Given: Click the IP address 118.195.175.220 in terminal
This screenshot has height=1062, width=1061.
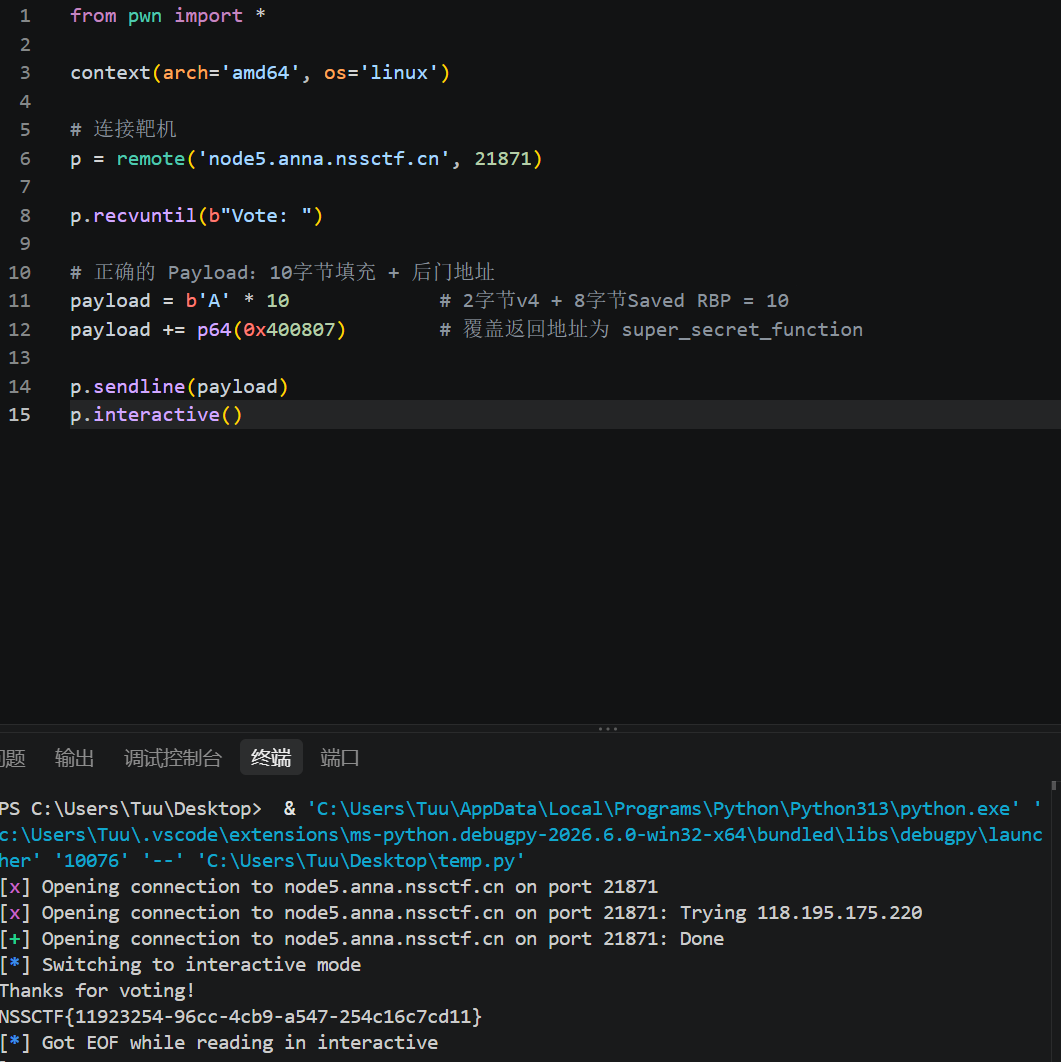Looking at the screenshot, I should click(x=840, y=913).
